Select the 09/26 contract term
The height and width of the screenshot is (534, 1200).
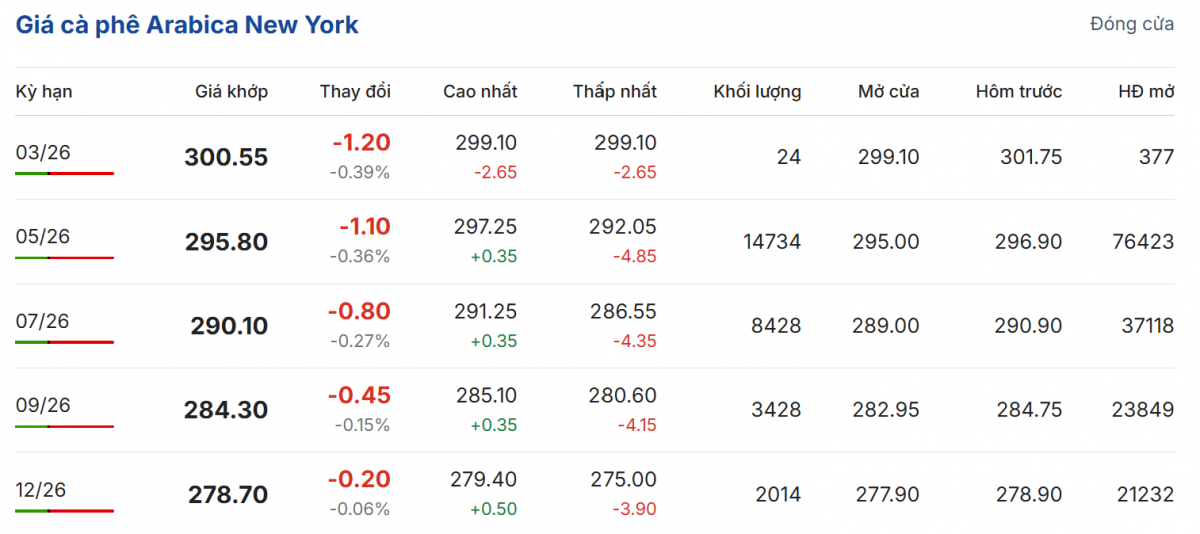(x=43, y=405)
